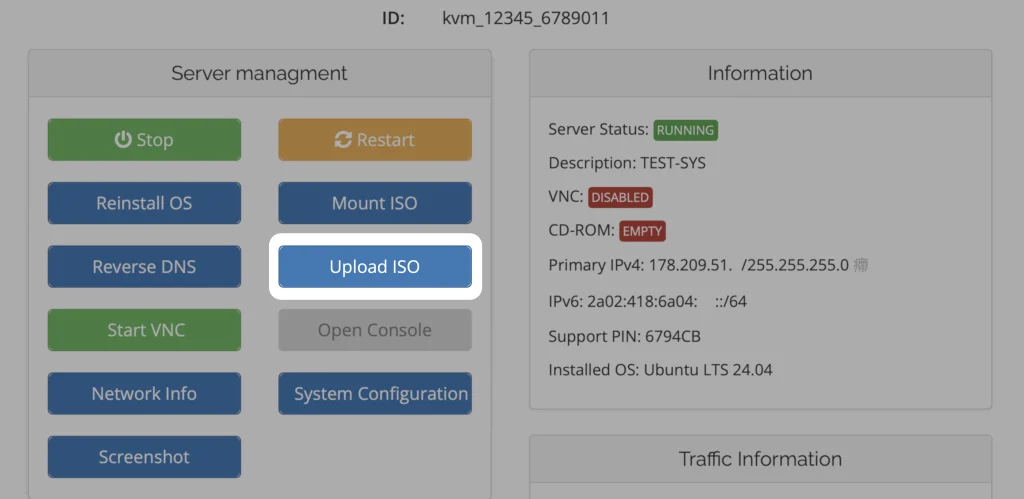Click the server ID kvm_12345_6789011
The height and width of the screenshot is (499, 1024).
pos(525,18)
